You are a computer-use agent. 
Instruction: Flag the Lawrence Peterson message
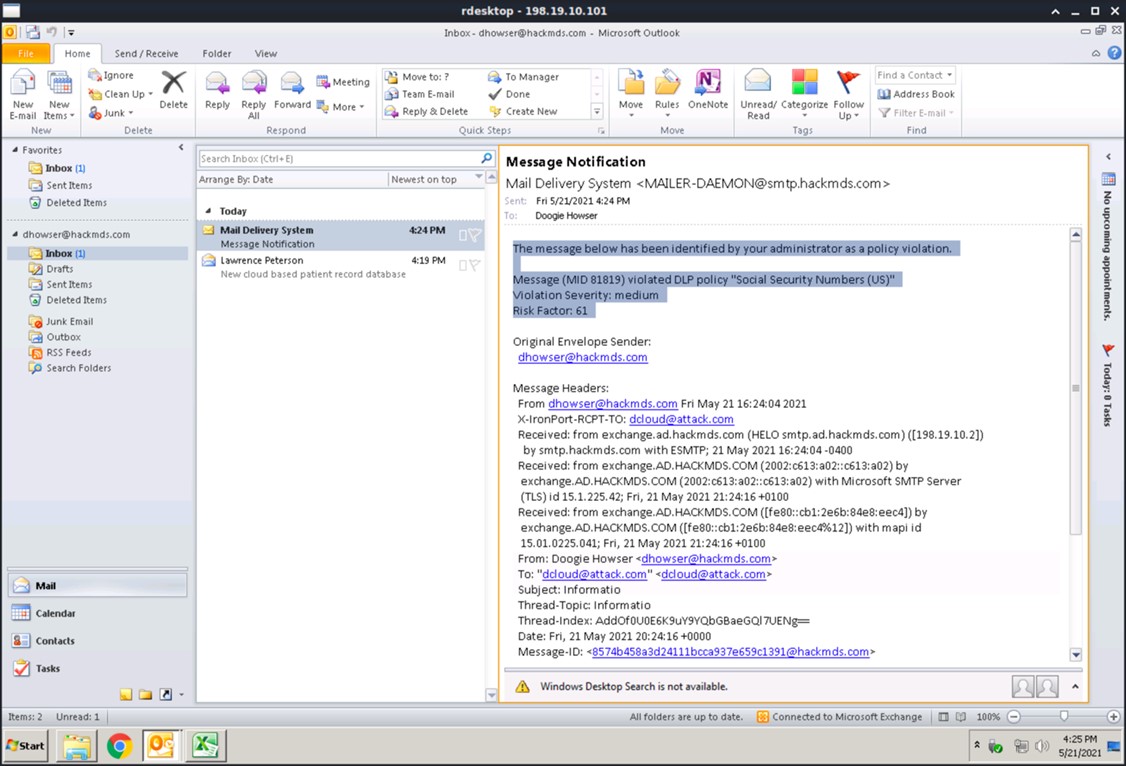[475, 265]
